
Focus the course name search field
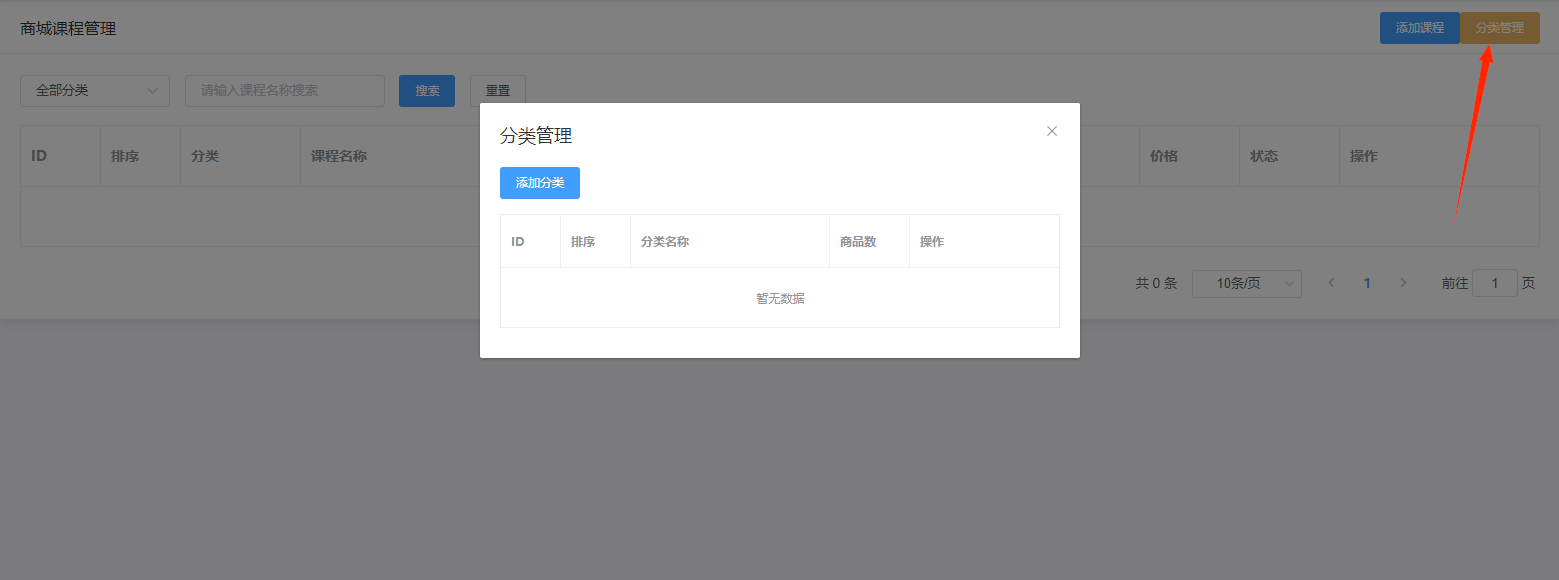tap(284, 91)
